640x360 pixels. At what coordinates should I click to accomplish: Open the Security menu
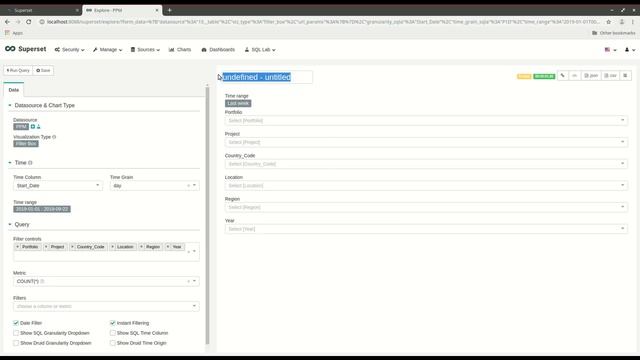click(x=69, y=49)
